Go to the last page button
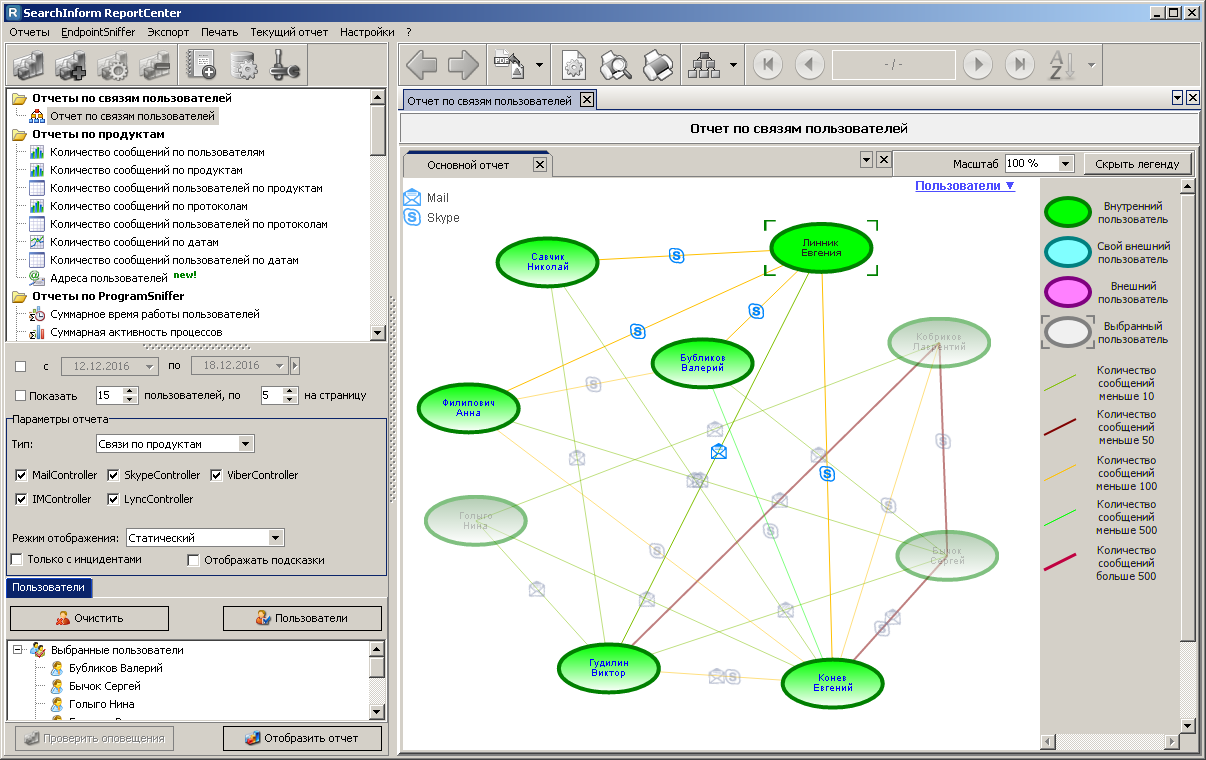Screen dimensions: 1206x760 click(1020, 66)
